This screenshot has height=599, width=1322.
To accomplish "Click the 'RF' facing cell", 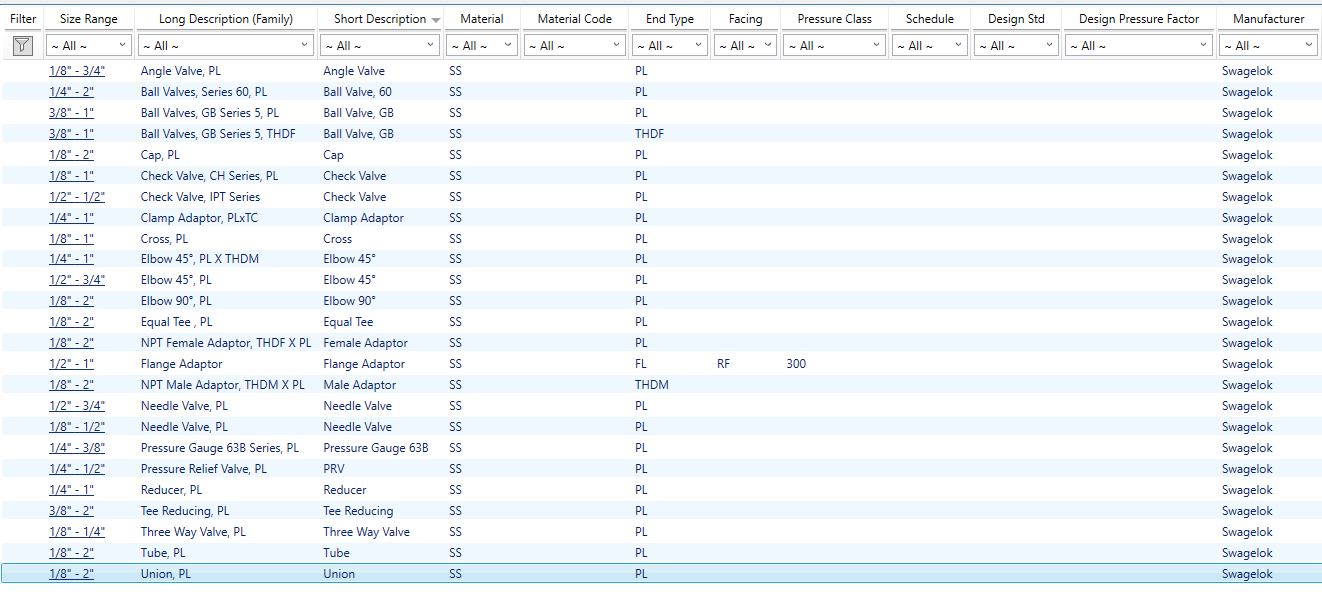I will 724,364.
